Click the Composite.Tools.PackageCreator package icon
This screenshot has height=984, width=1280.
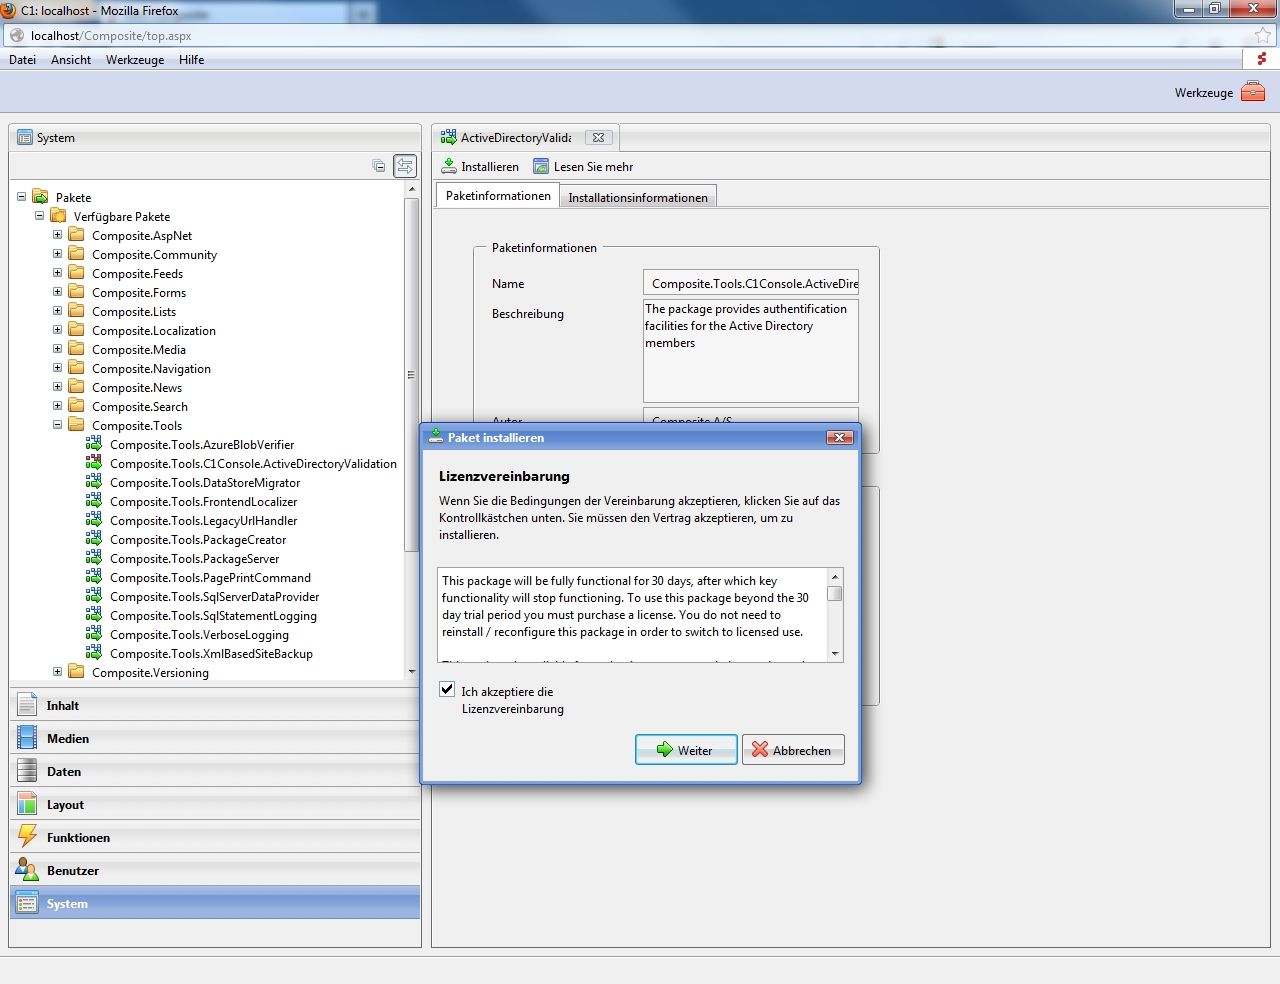[94, 539]
